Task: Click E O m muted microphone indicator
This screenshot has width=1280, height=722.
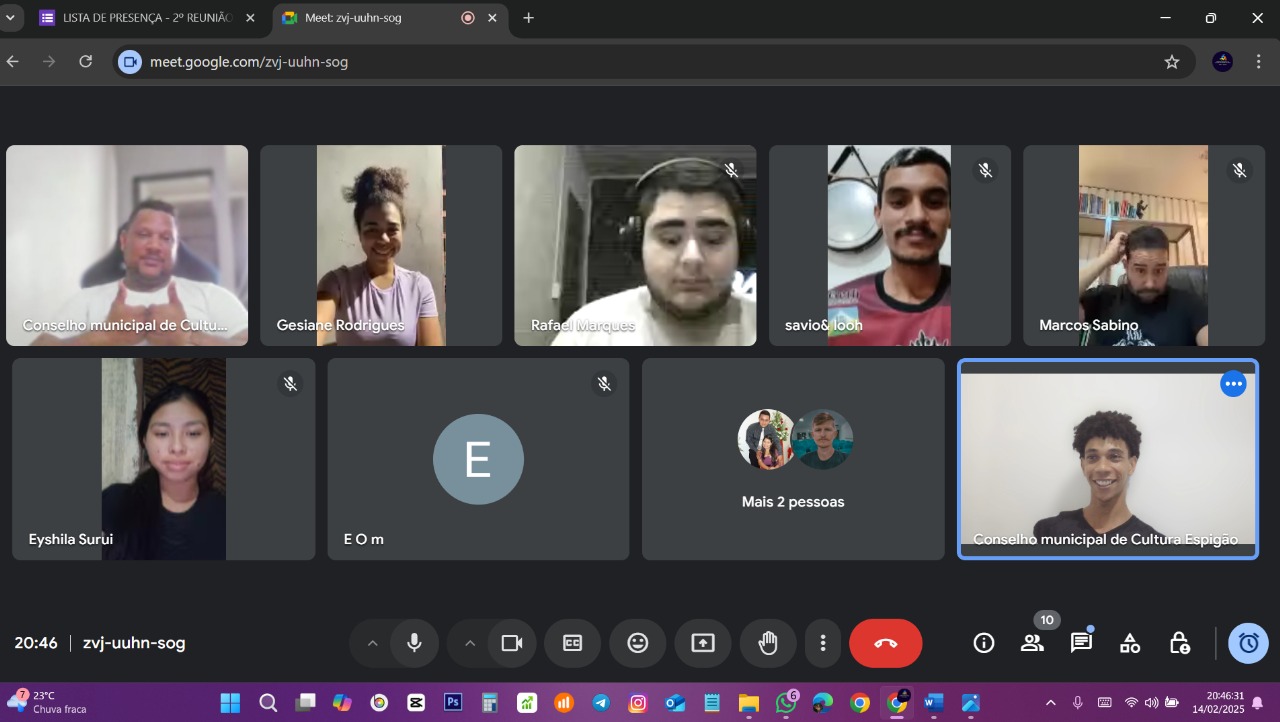Action: 605,384
